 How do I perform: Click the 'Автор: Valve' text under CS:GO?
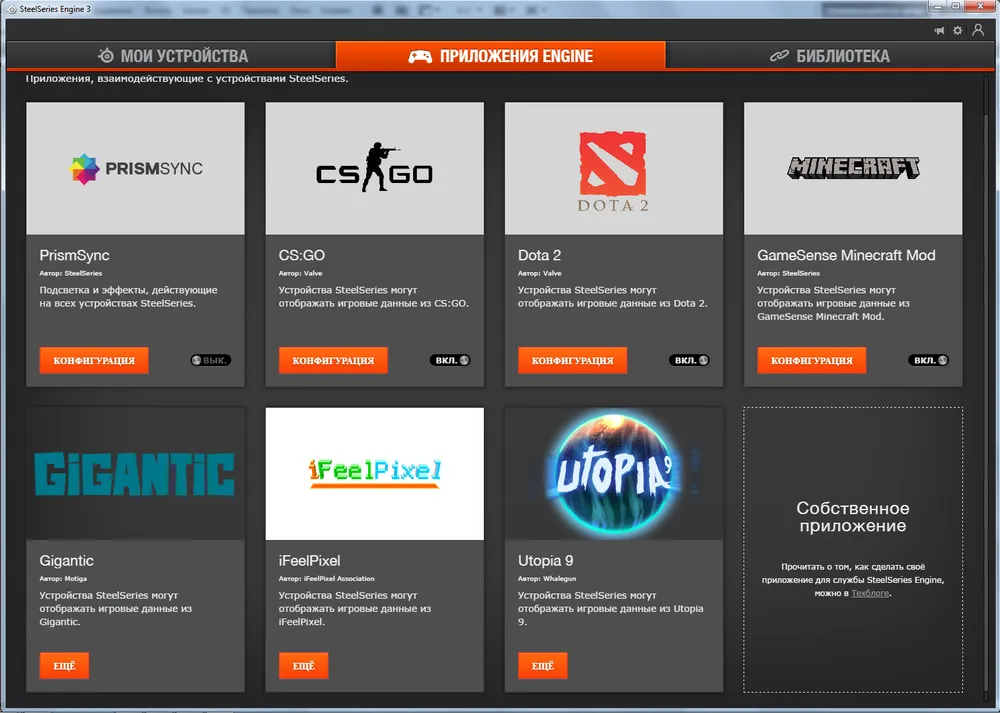(x=300, y=274)
